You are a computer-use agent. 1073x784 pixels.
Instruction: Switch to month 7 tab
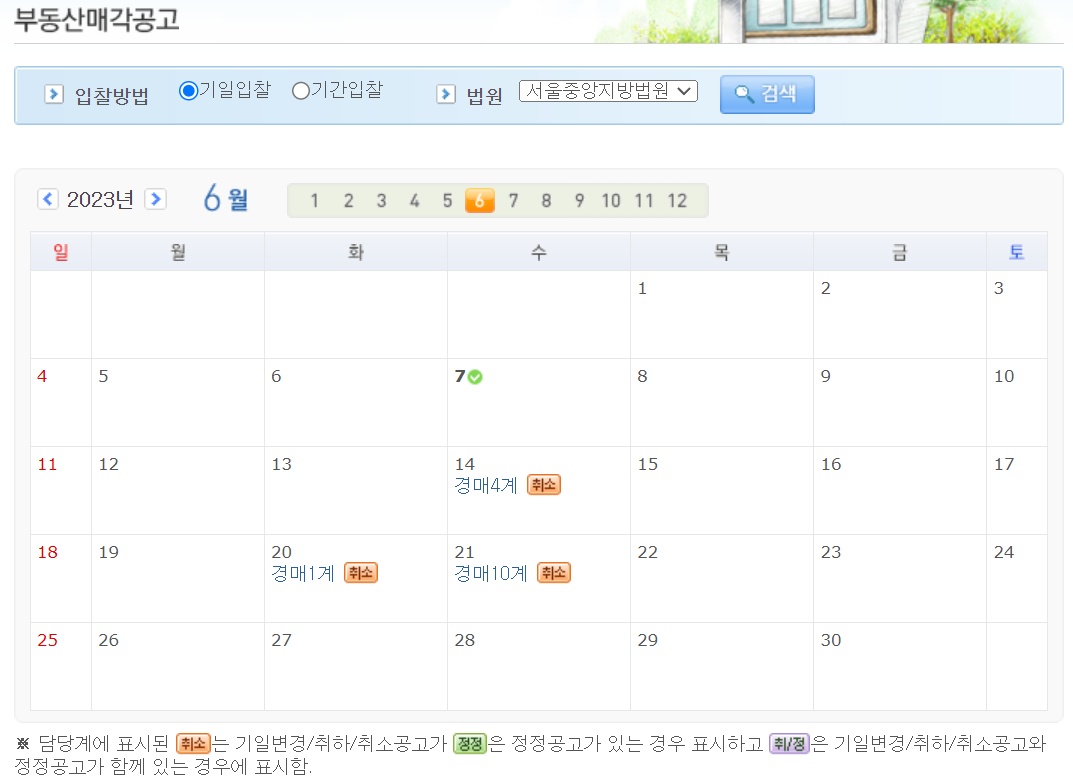coord(513,200)
